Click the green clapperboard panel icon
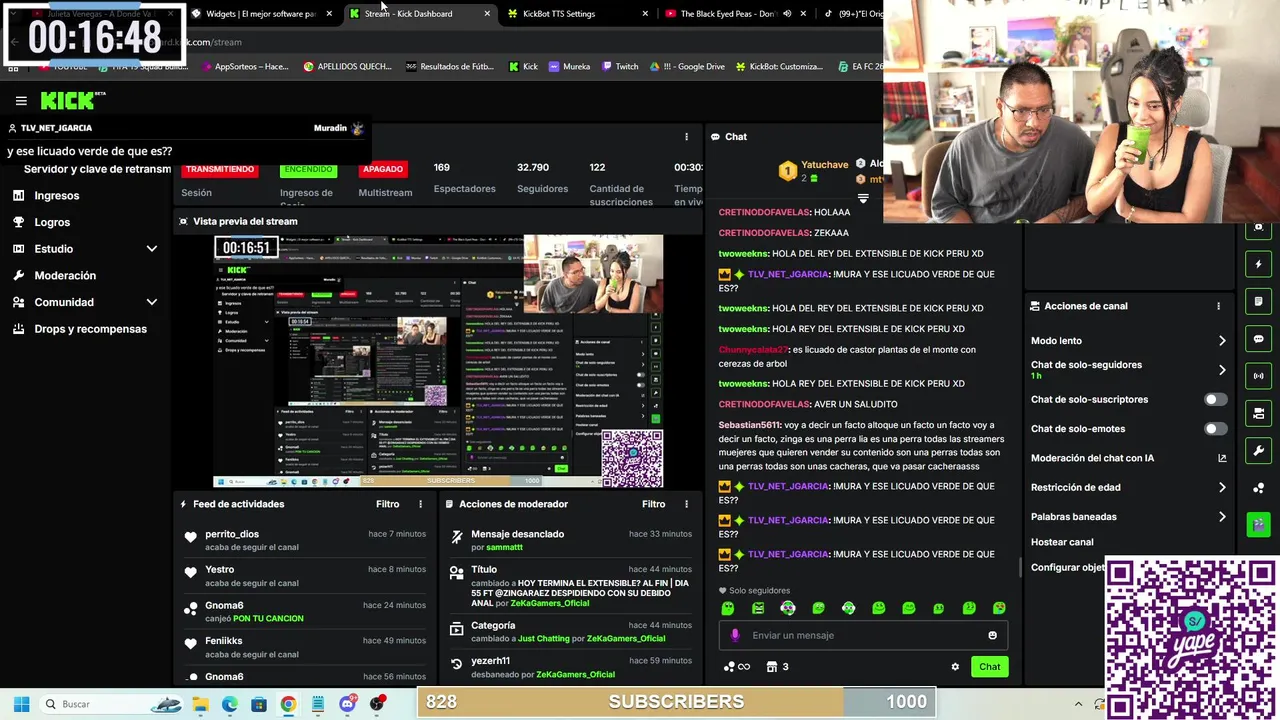 coord(1259,524)
